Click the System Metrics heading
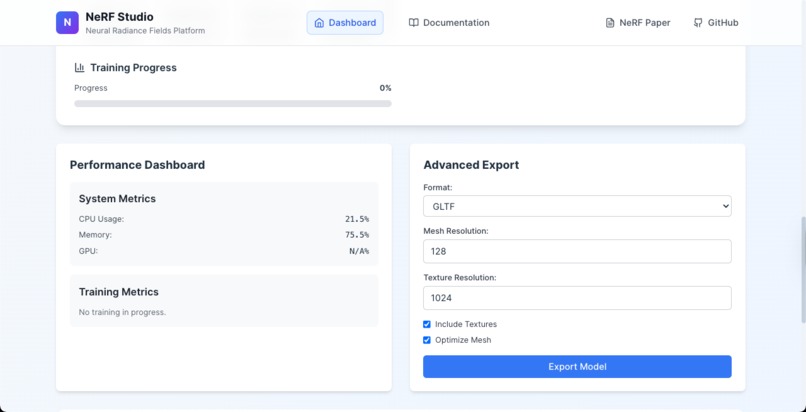The height and width of the screenshot is (412, 806). tap(117, 199)
